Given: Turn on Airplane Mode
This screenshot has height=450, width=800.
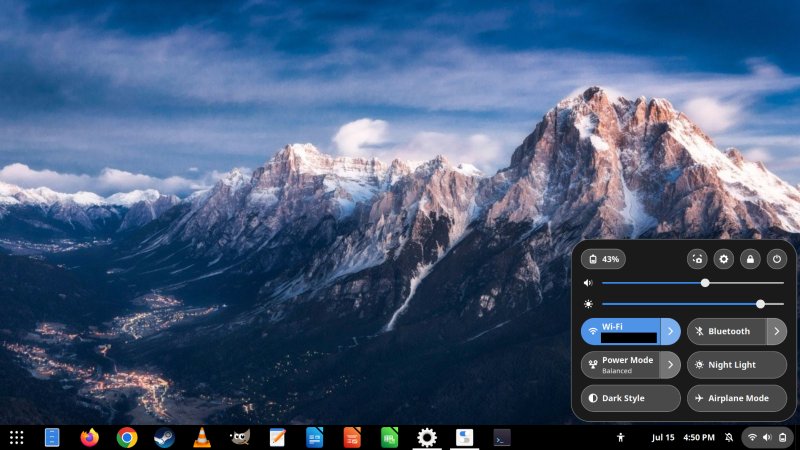Looking at the screenshot, I should click(x=737, y=398).
